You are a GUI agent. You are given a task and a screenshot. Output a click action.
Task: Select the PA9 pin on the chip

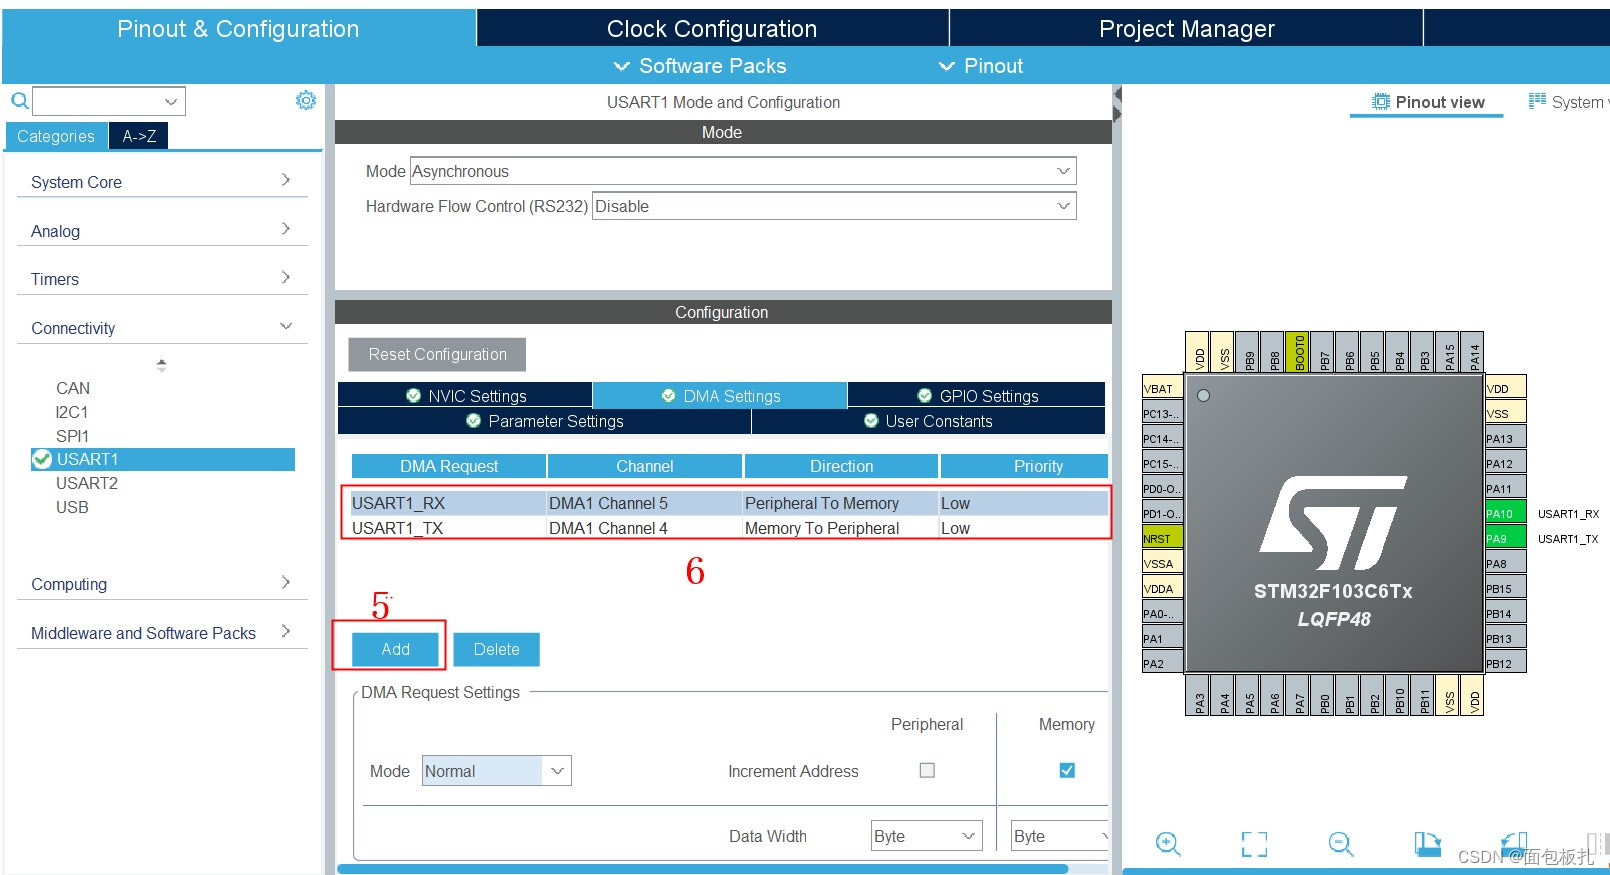[1505, 538]
